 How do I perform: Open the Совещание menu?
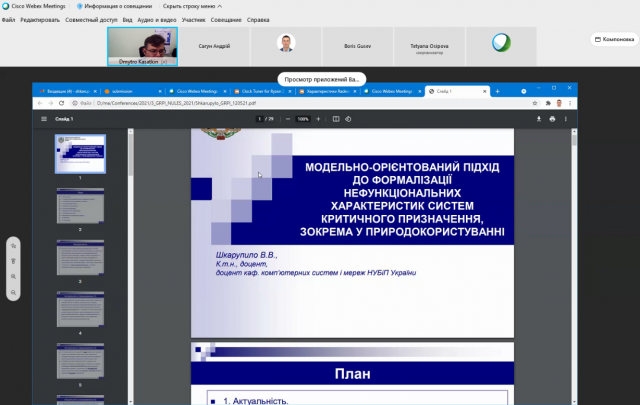pyautogui.click(x=226, y=20)
